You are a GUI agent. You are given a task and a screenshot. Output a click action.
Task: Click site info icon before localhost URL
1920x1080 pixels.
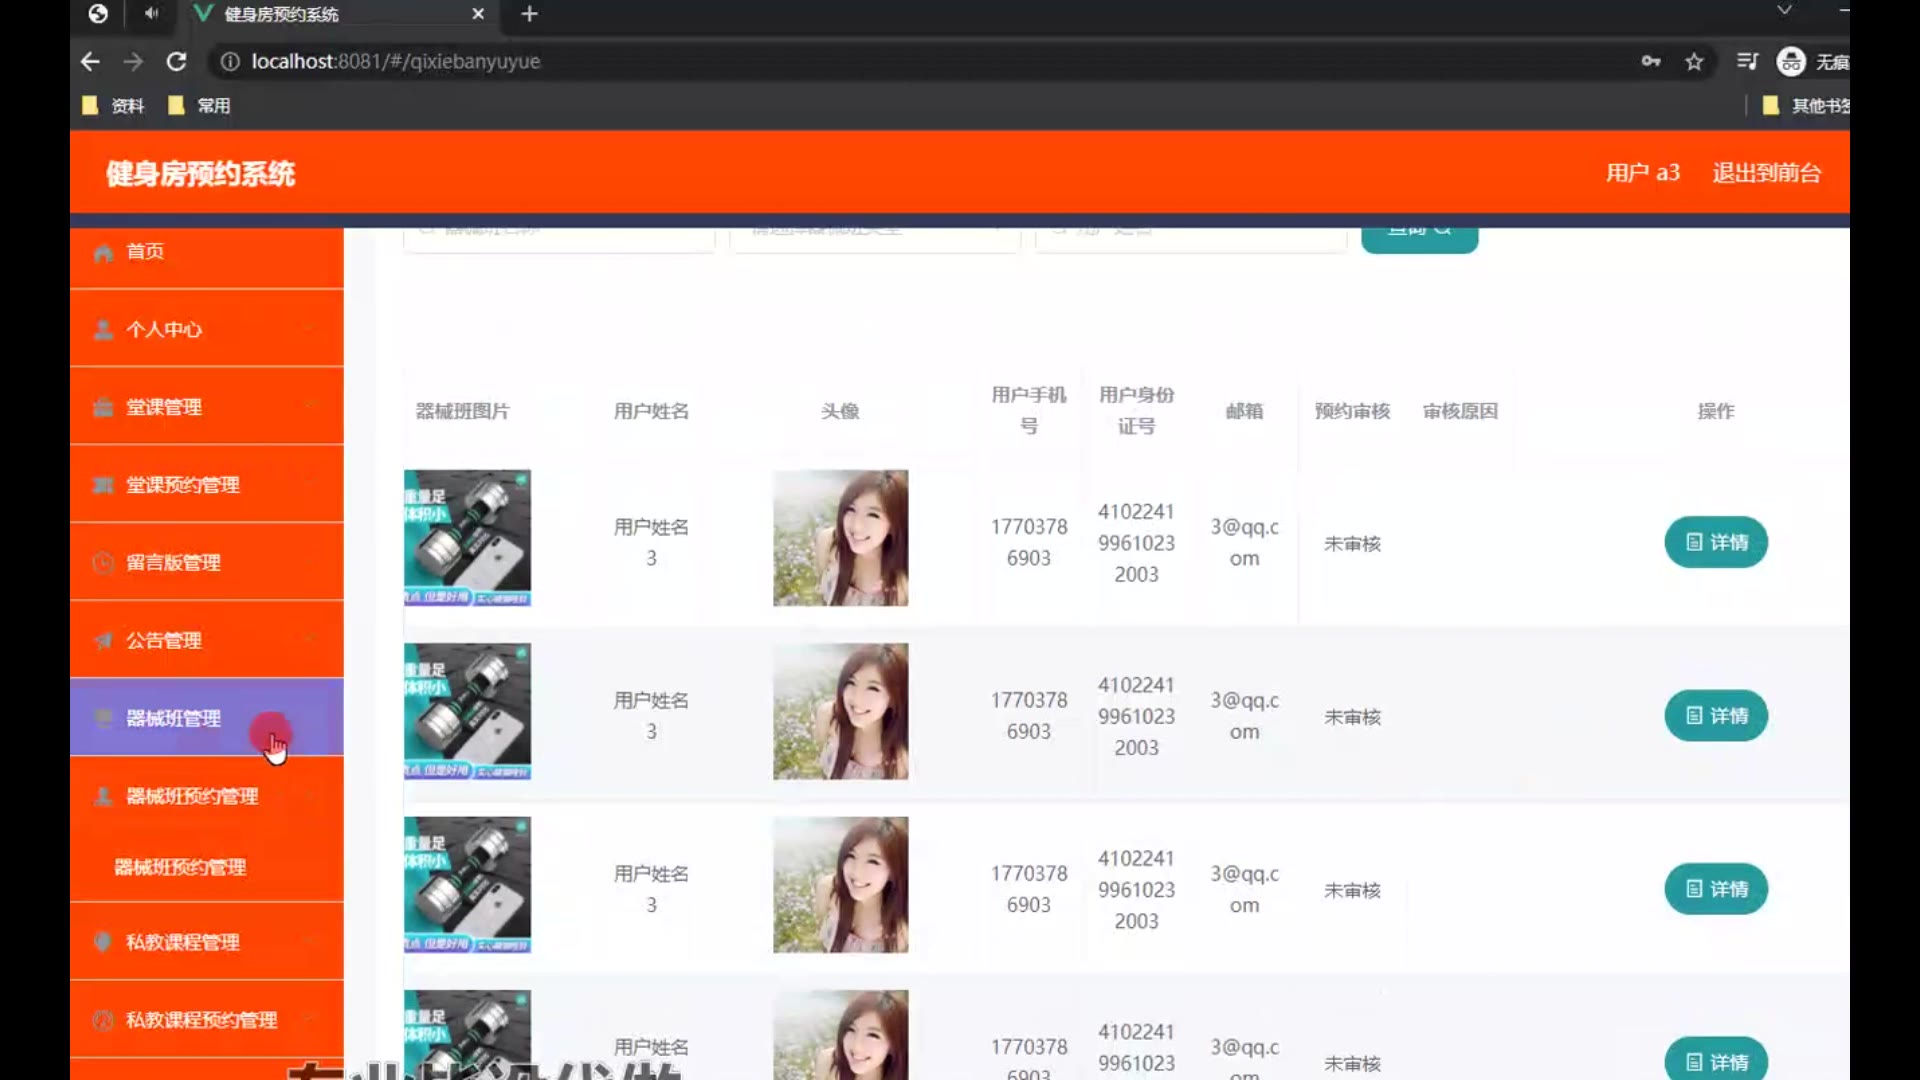(230, 61)
